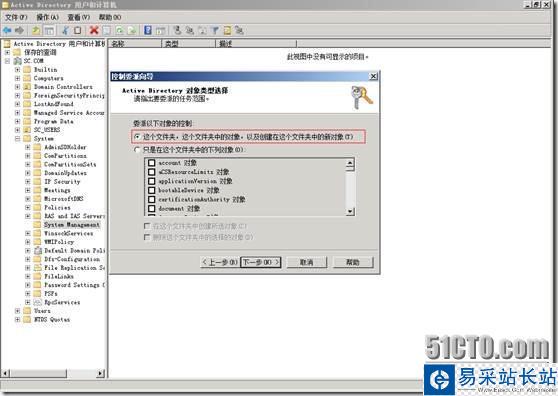Click the Export list toolbar icon
This screenshot has width=558, height=396.
tap(132, 31)
